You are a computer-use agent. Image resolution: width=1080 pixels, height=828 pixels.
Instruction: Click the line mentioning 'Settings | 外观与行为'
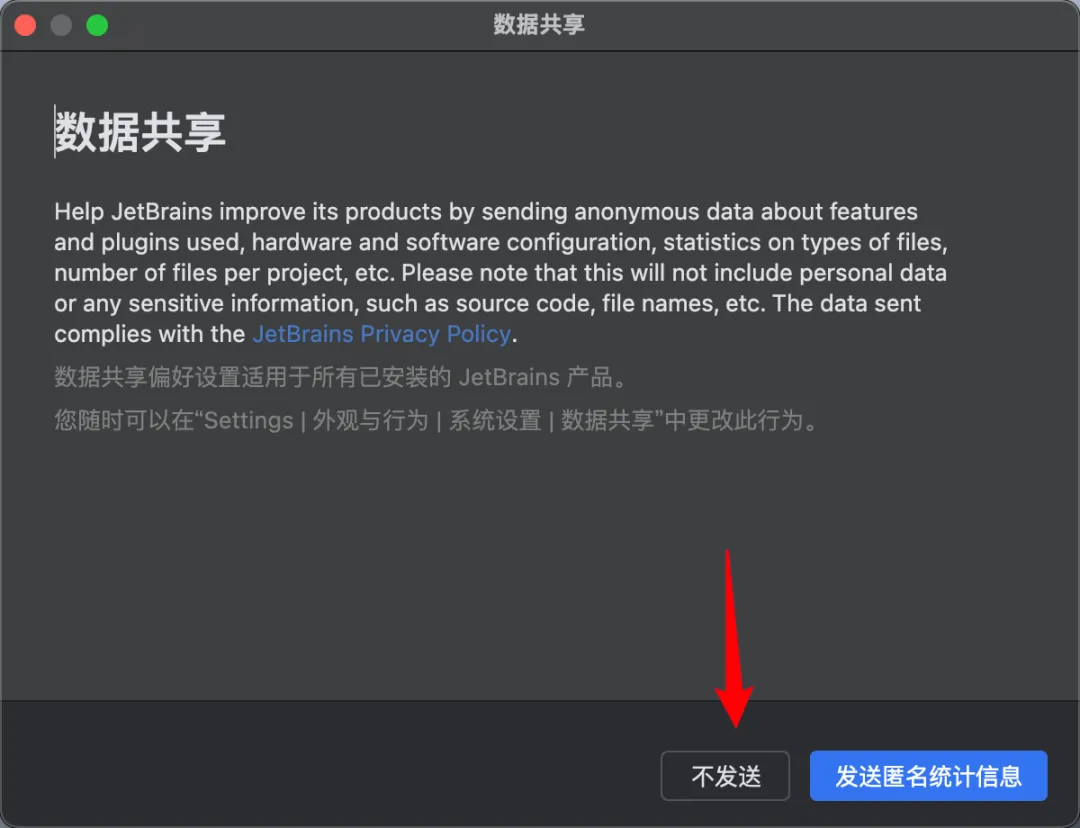(x=437, y=420)
